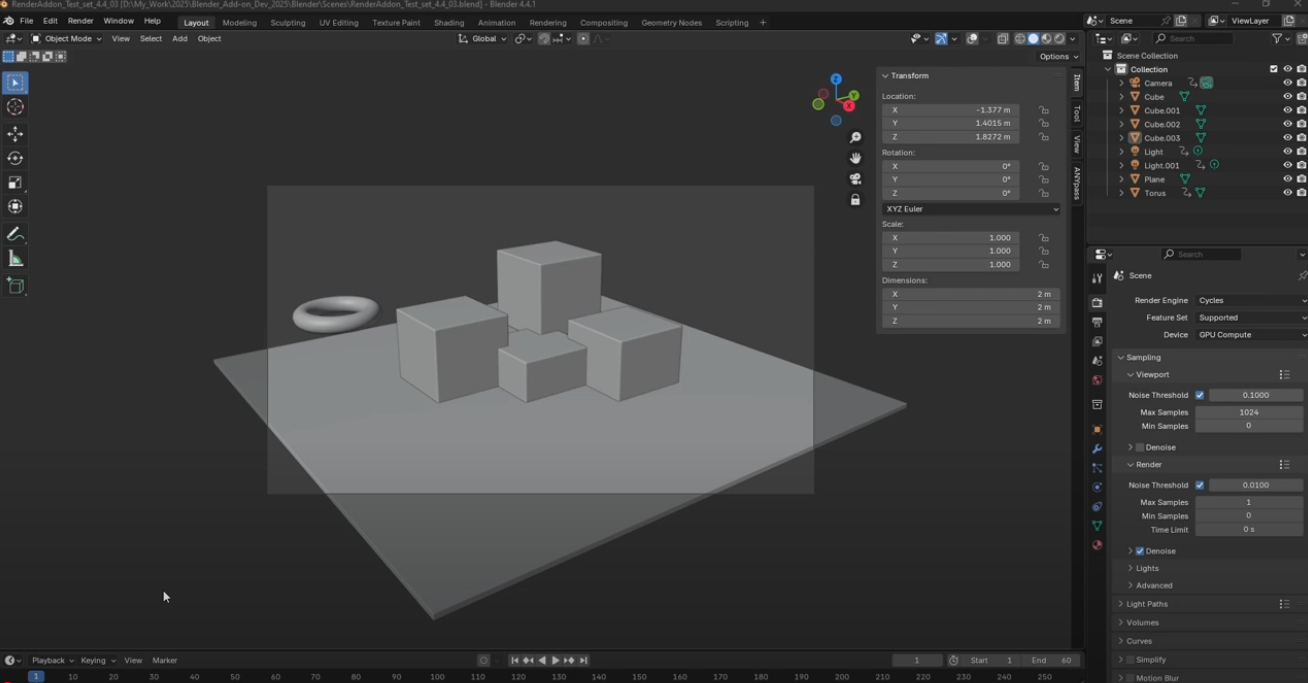Viewport: 1308px width, 683px height.
Task: Pick the Rotate tool
Action: tap(15, 158)
